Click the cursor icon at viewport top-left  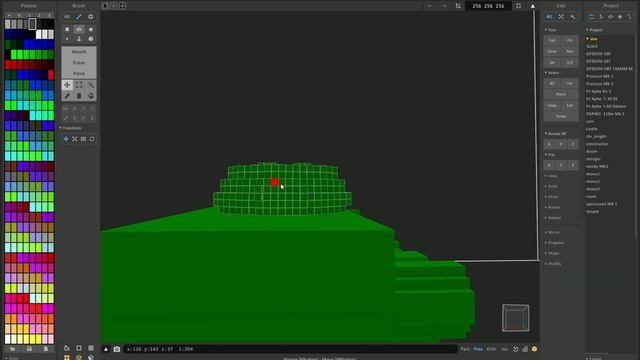(x=105, y=6)
